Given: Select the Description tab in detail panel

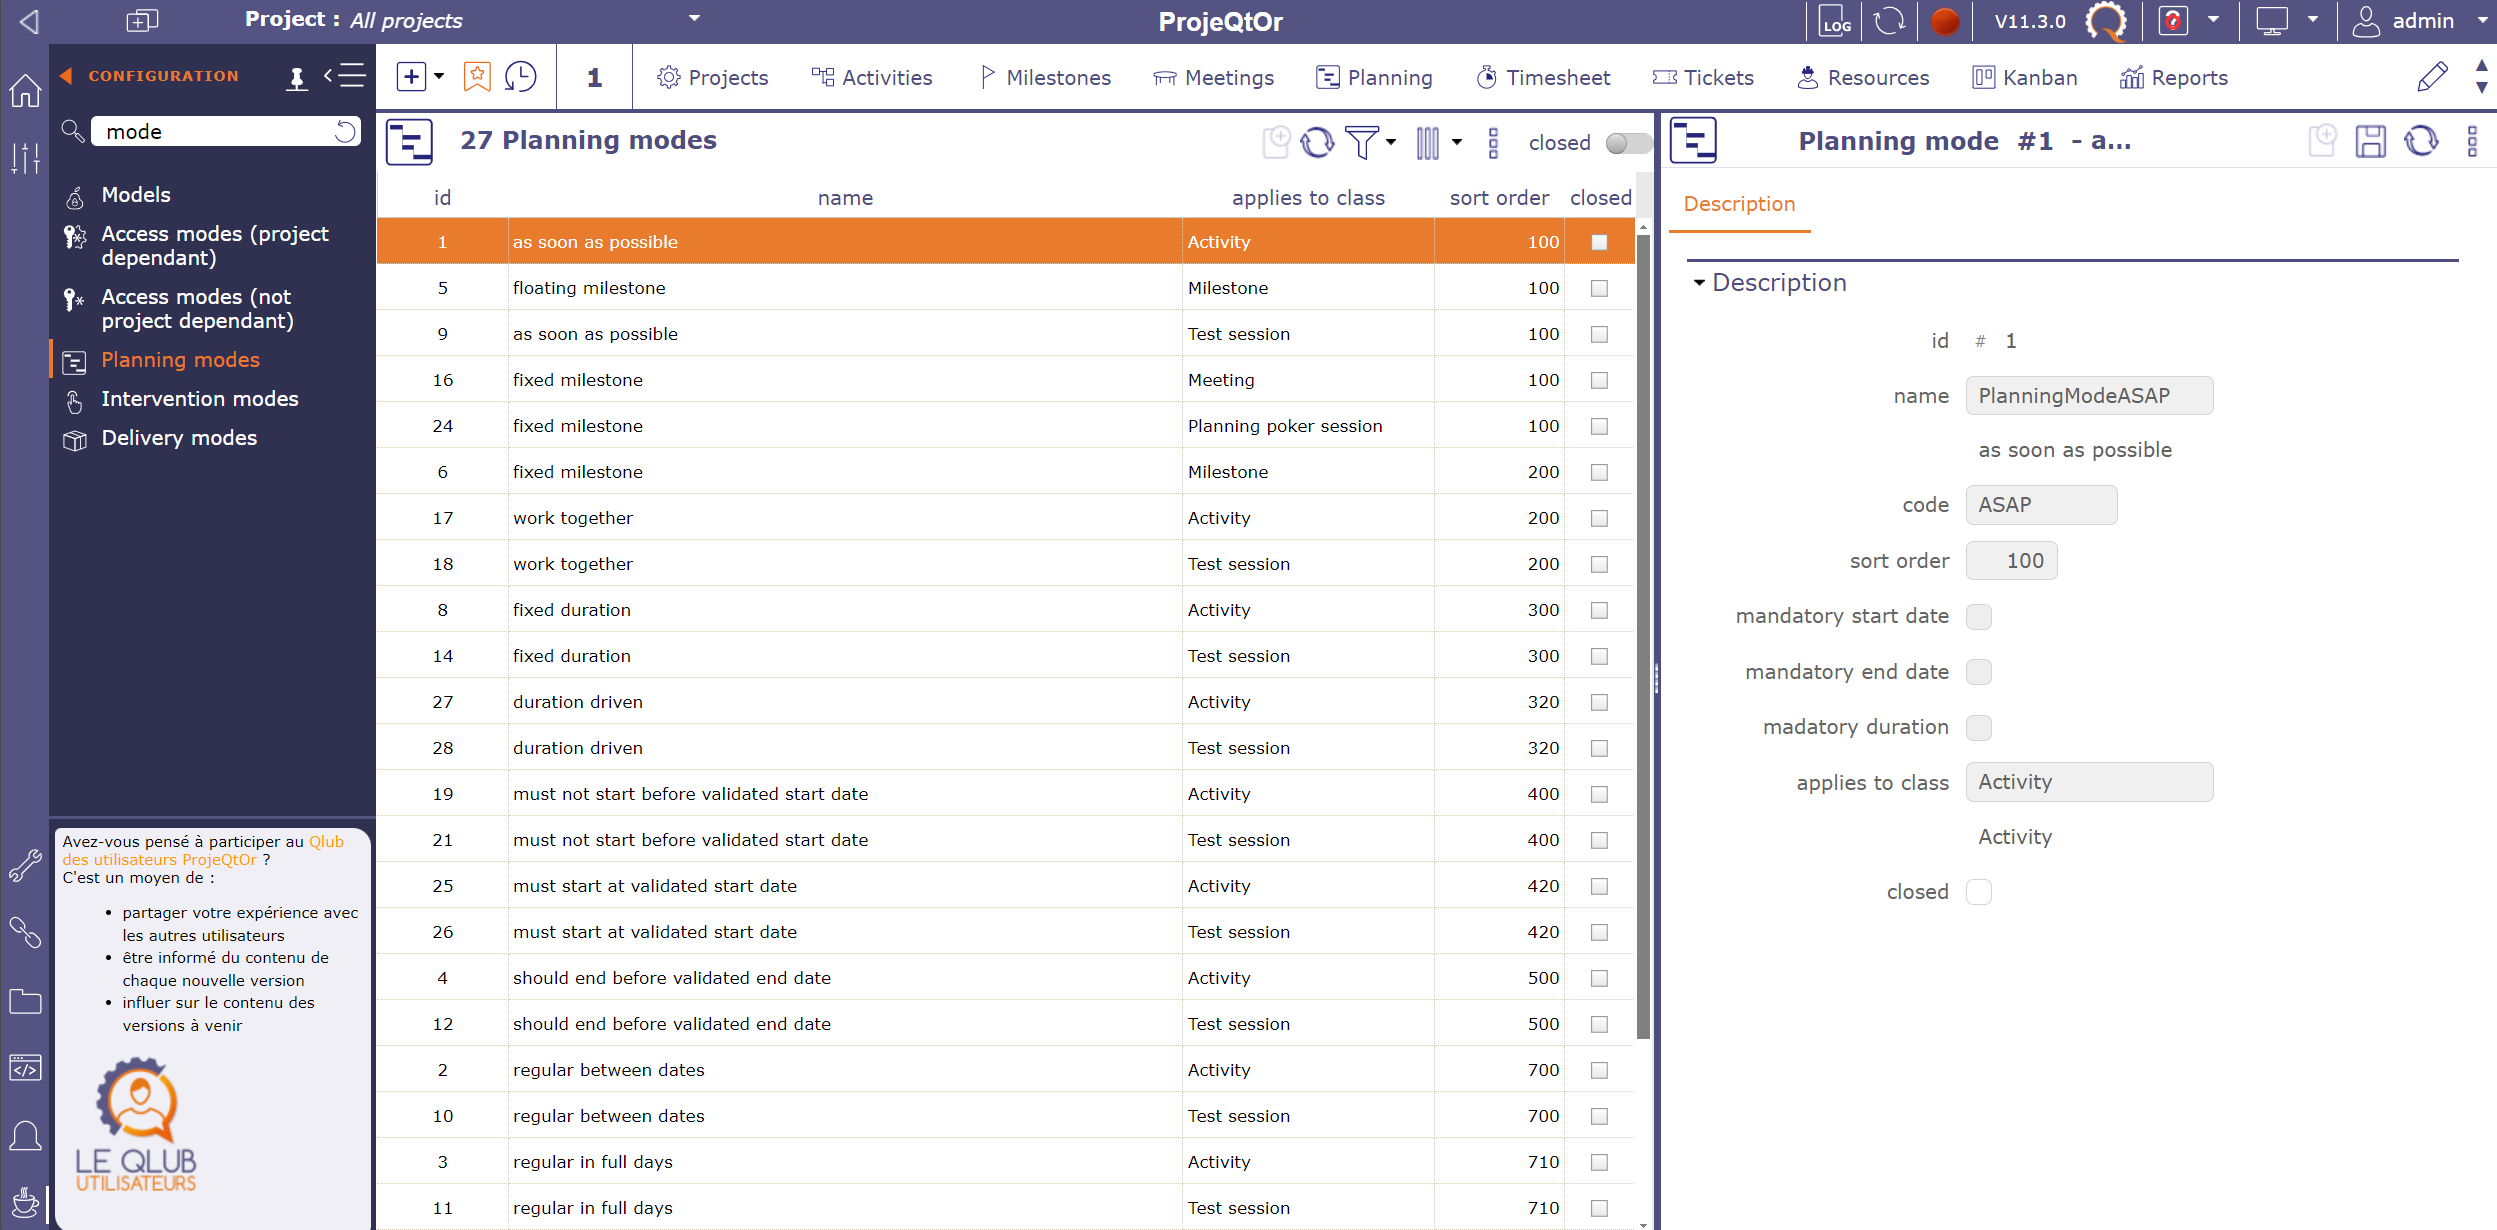Looking at the screenshot, I should pyautogui.click(x=1741, y=204).
